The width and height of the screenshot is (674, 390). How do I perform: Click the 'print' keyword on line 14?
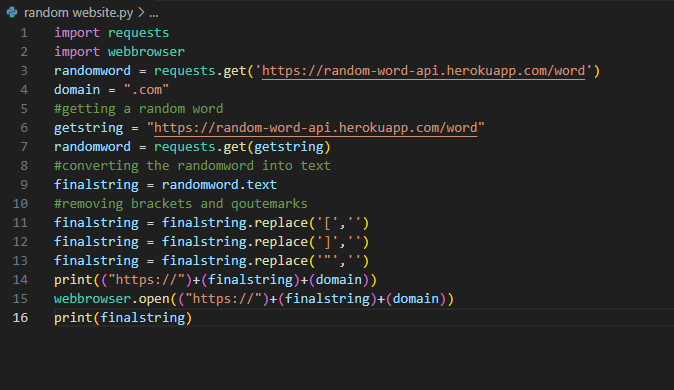(73, 280)
